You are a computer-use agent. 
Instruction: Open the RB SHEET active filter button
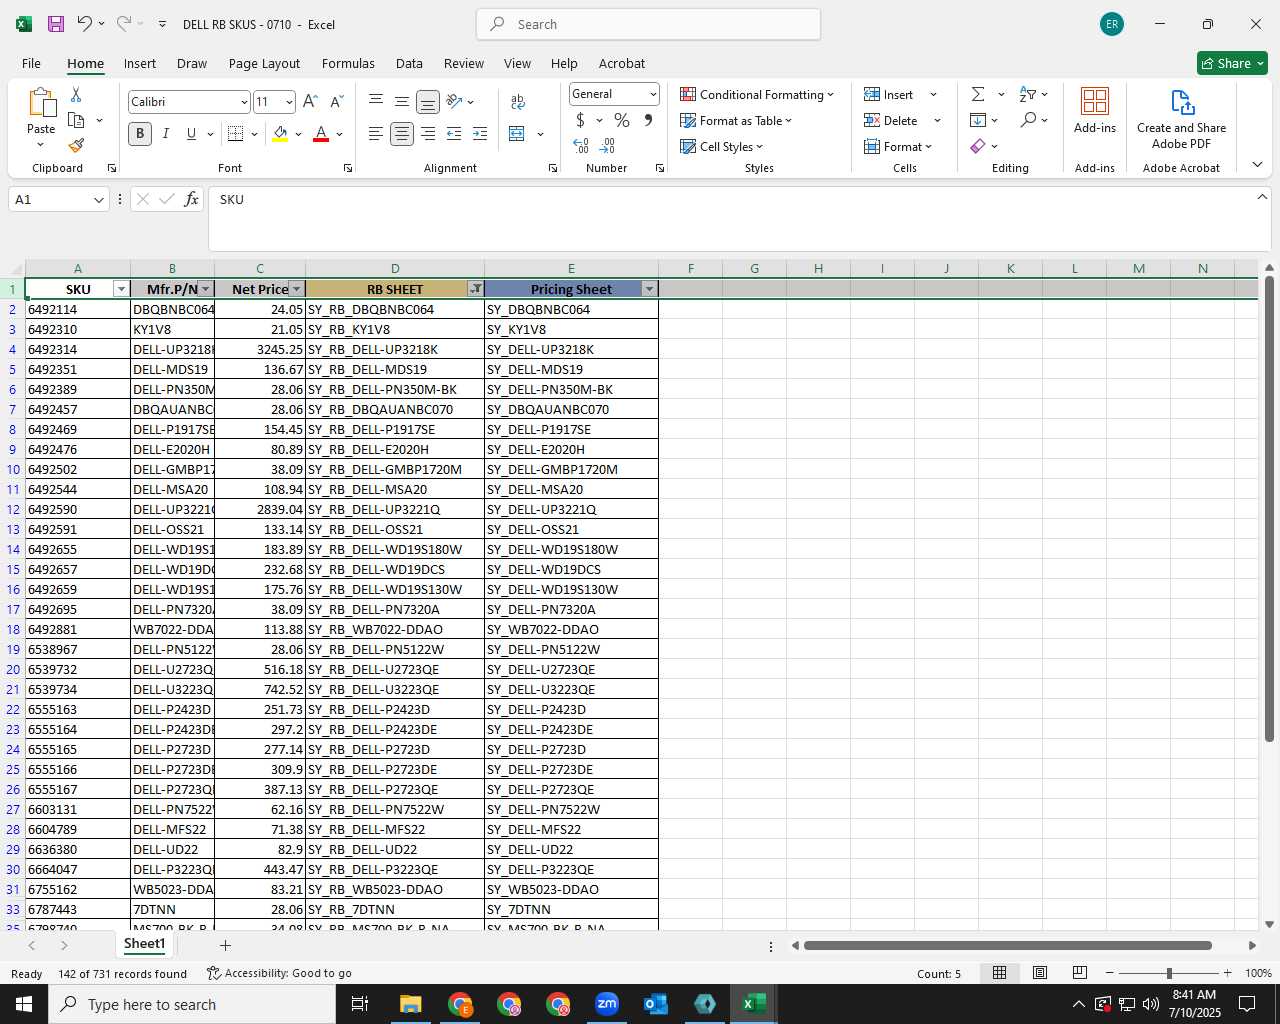475,289
